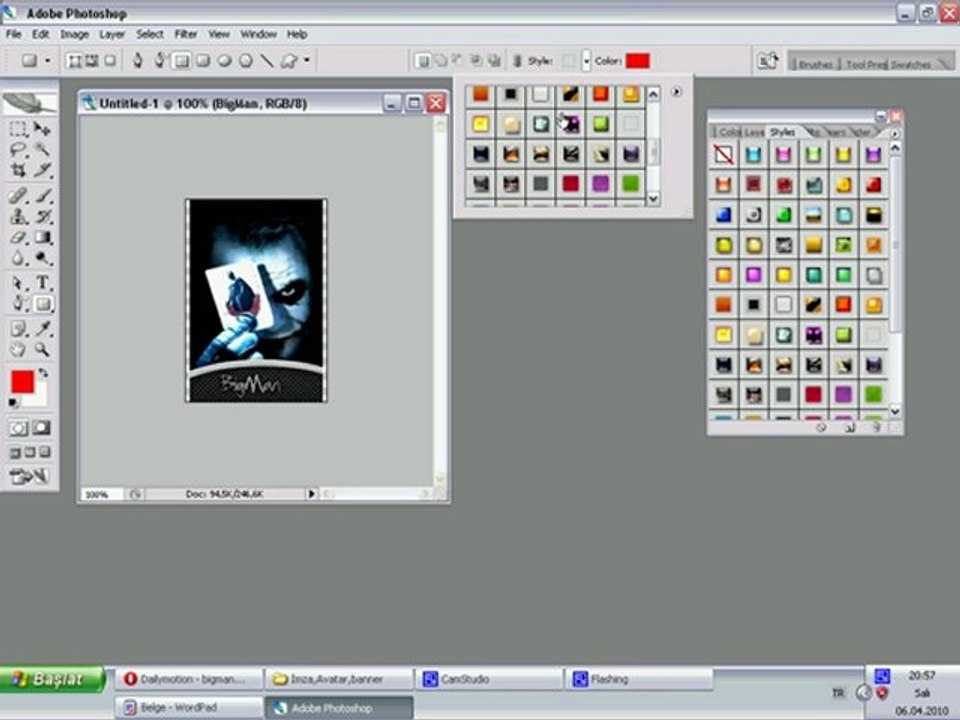Switch to Full Screen mode

(45, 453)
